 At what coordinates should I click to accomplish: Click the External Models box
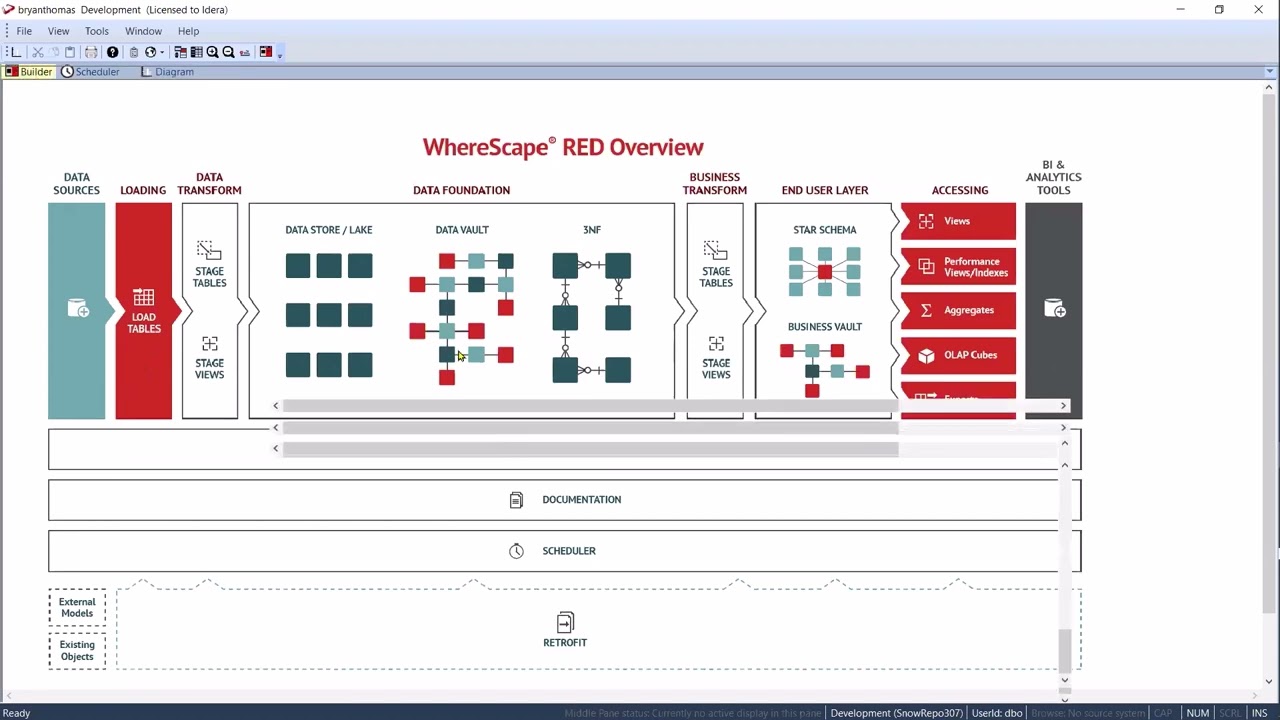[x=77, y=608]
